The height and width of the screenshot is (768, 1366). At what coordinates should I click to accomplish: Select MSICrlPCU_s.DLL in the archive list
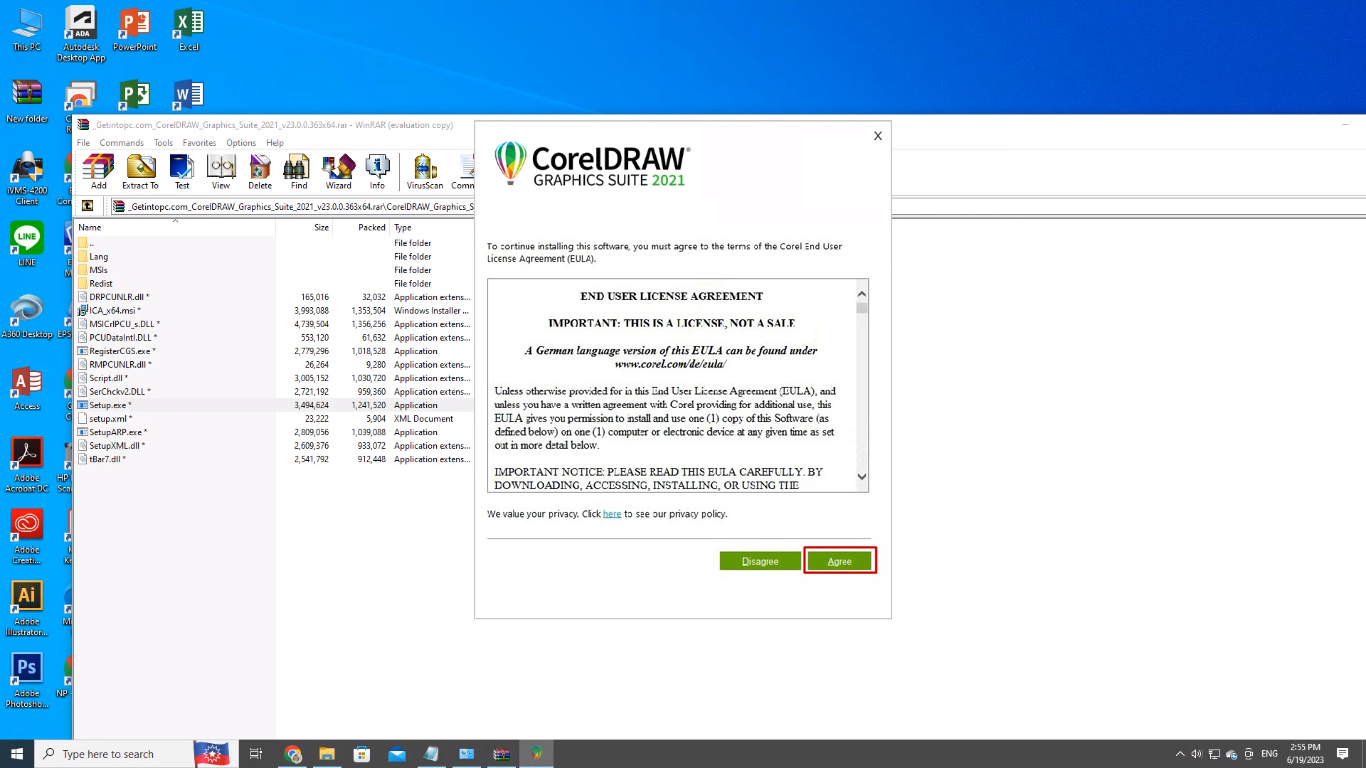pyautogui.click(x=124, y=324)
